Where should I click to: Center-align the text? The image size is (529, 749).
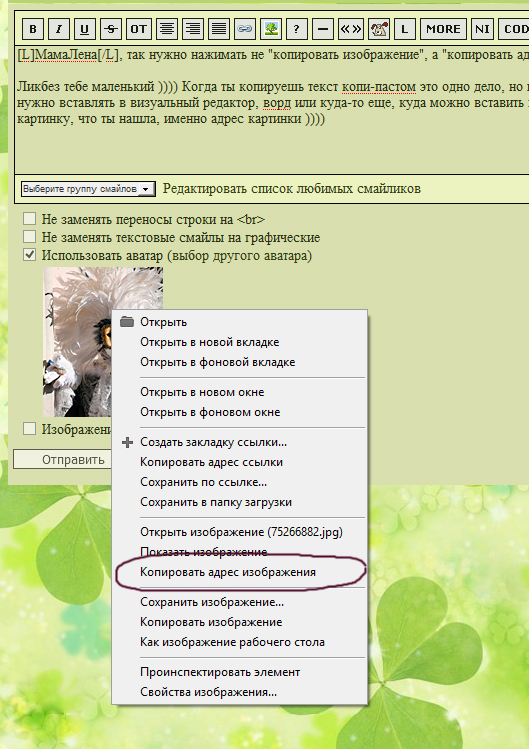tap(167, 29)
